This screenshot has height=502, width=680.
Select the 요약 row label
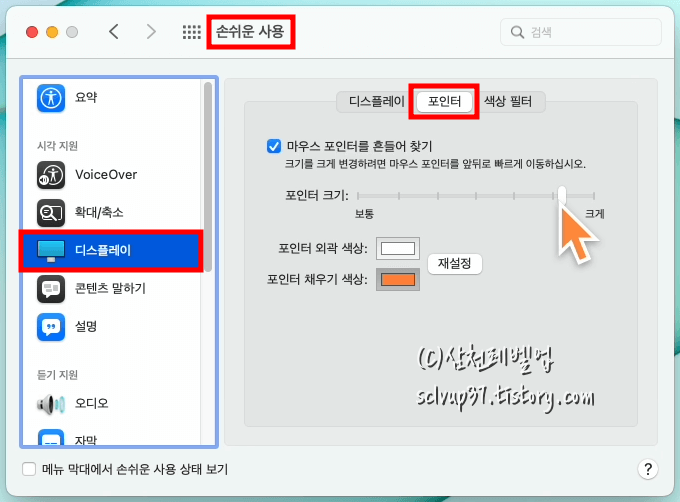point(86,98)
